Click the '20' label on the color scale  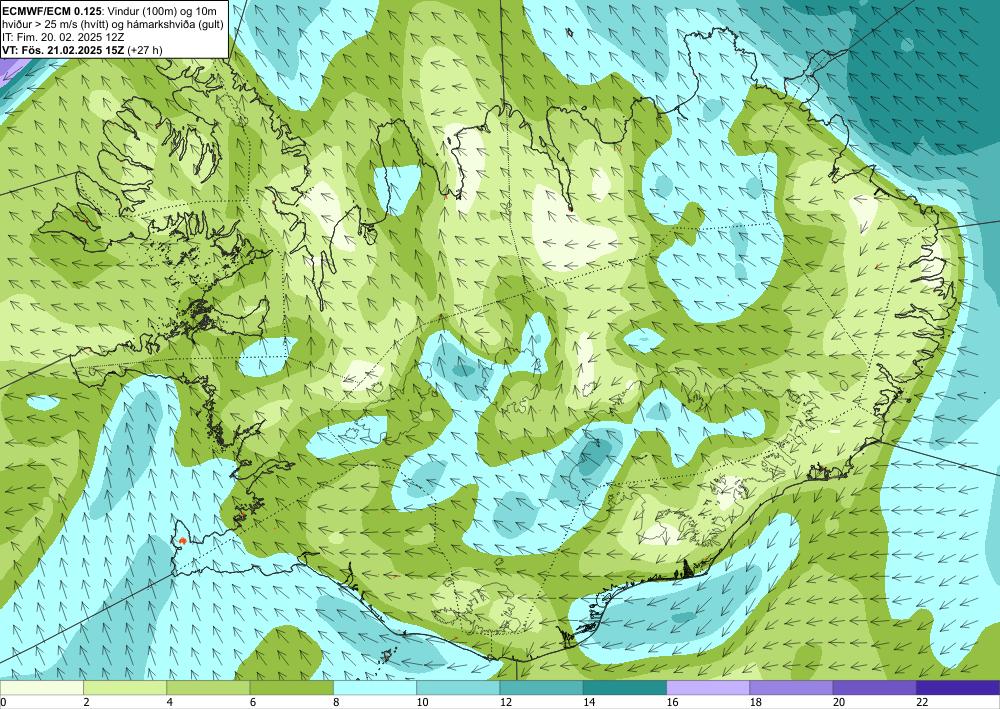pos(839,702)
